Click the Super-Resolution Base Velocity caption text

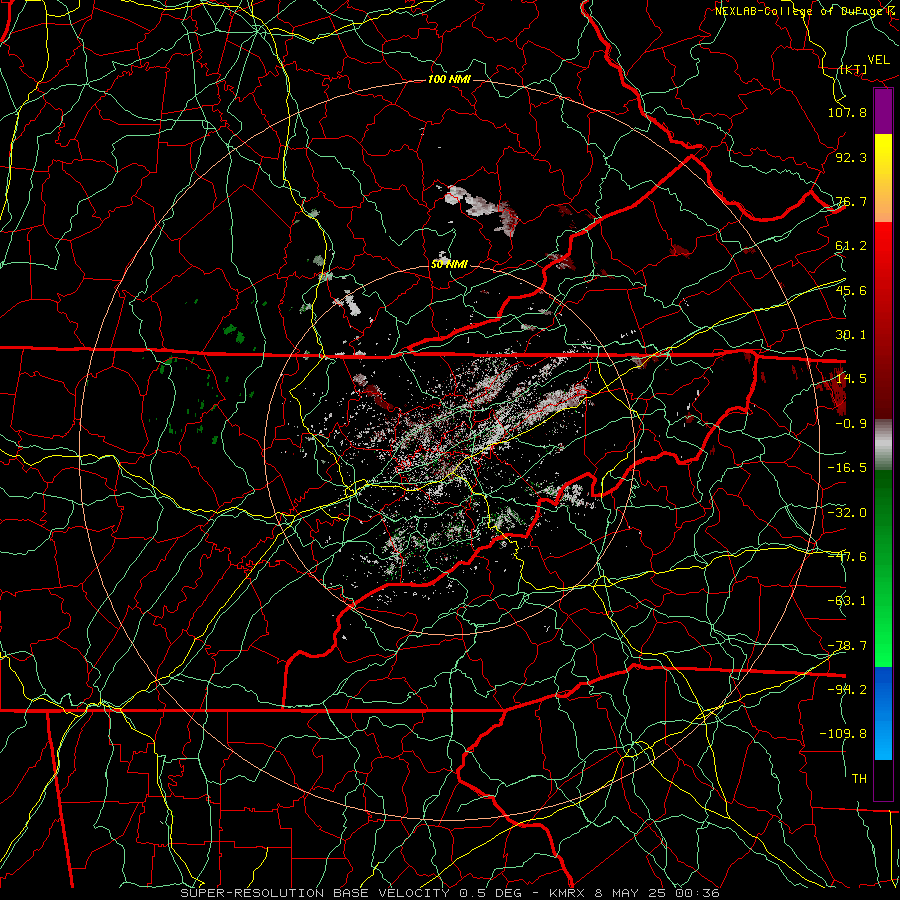pos(315,893)
